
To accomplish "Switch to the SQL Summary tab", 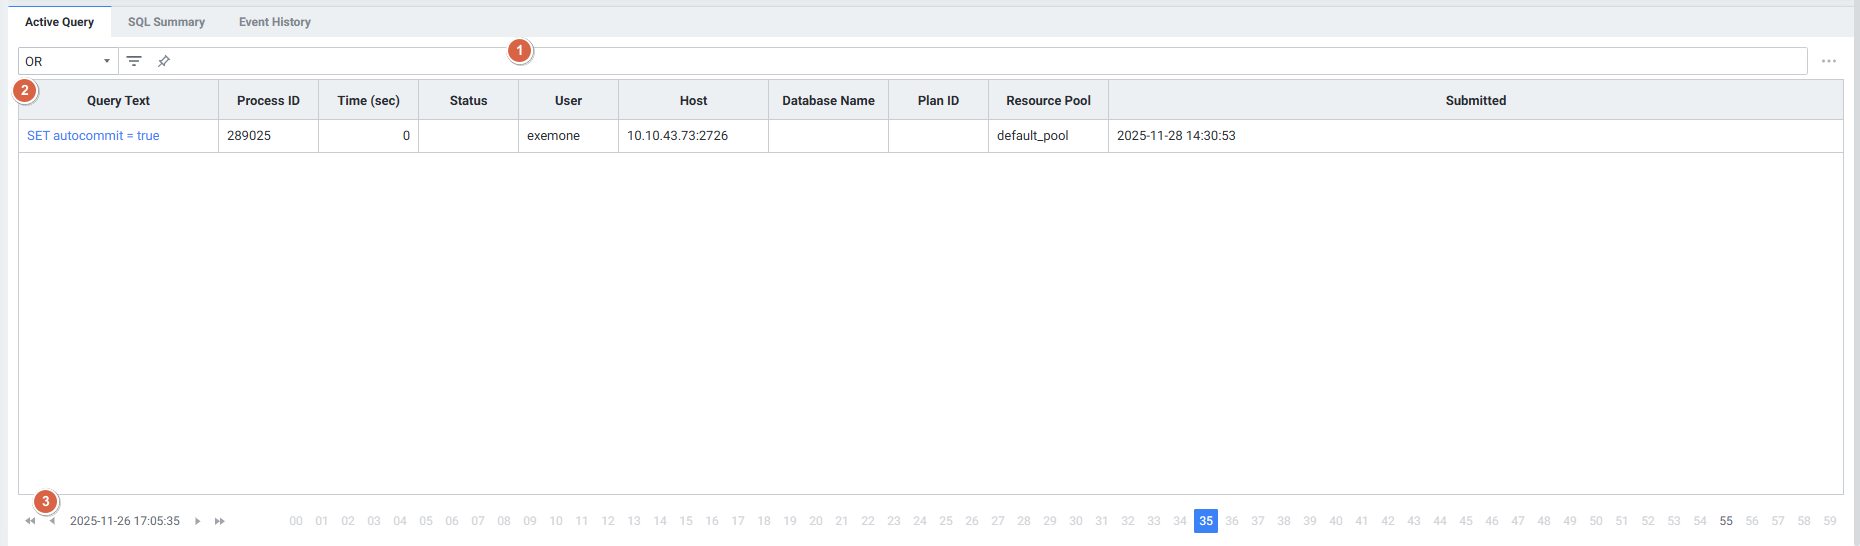I will tap(166, 22).
